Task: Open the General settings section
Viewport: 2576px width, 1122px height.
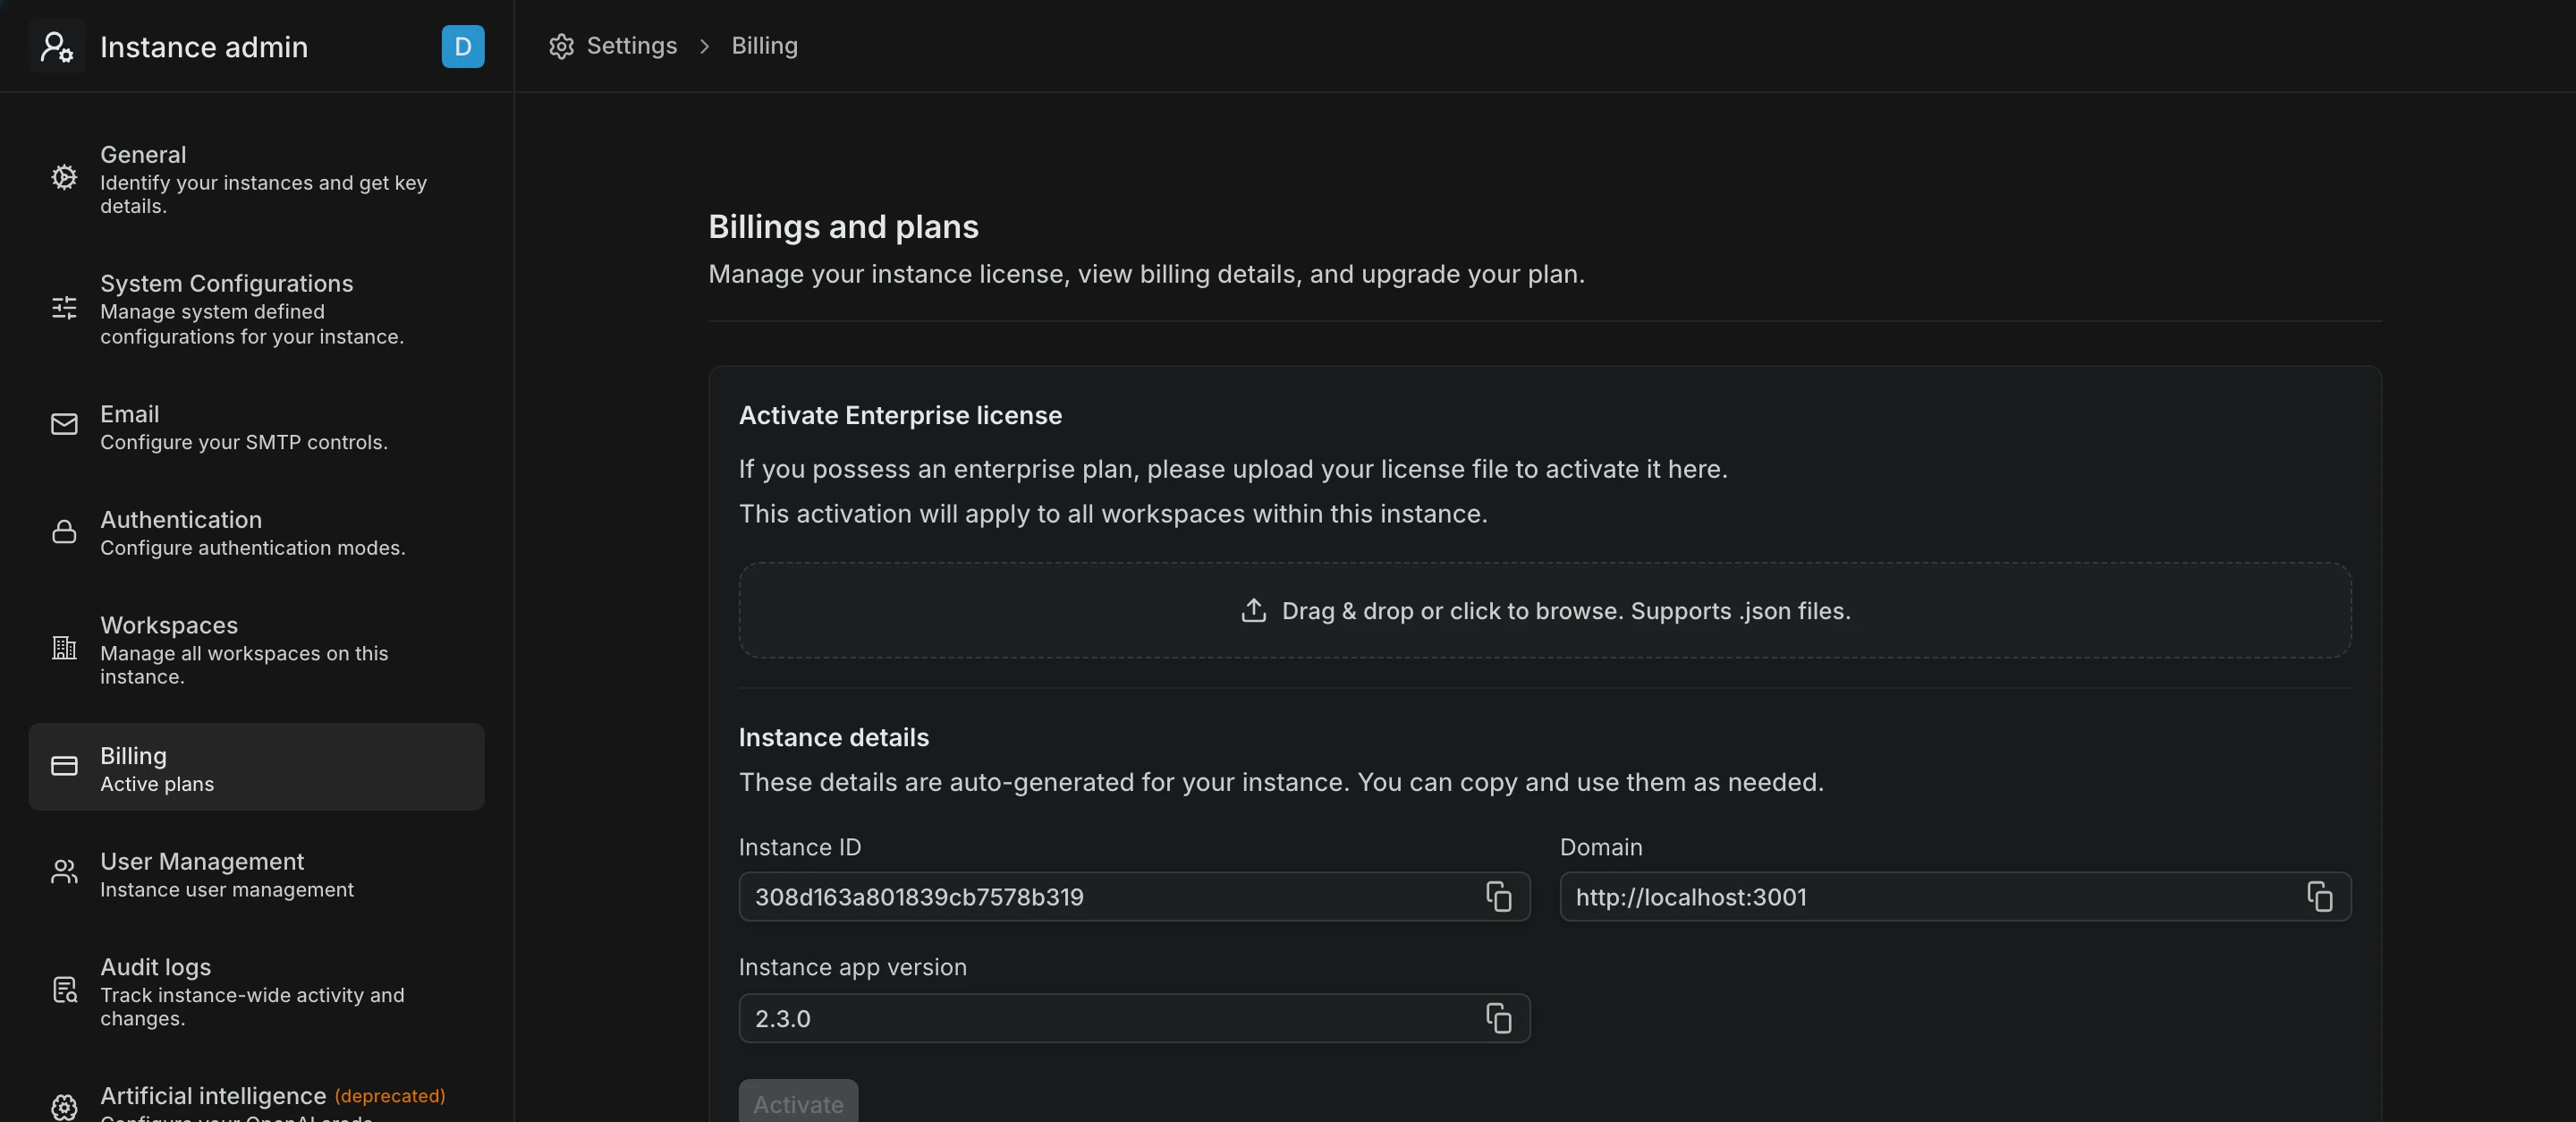Action: point(257,179)
